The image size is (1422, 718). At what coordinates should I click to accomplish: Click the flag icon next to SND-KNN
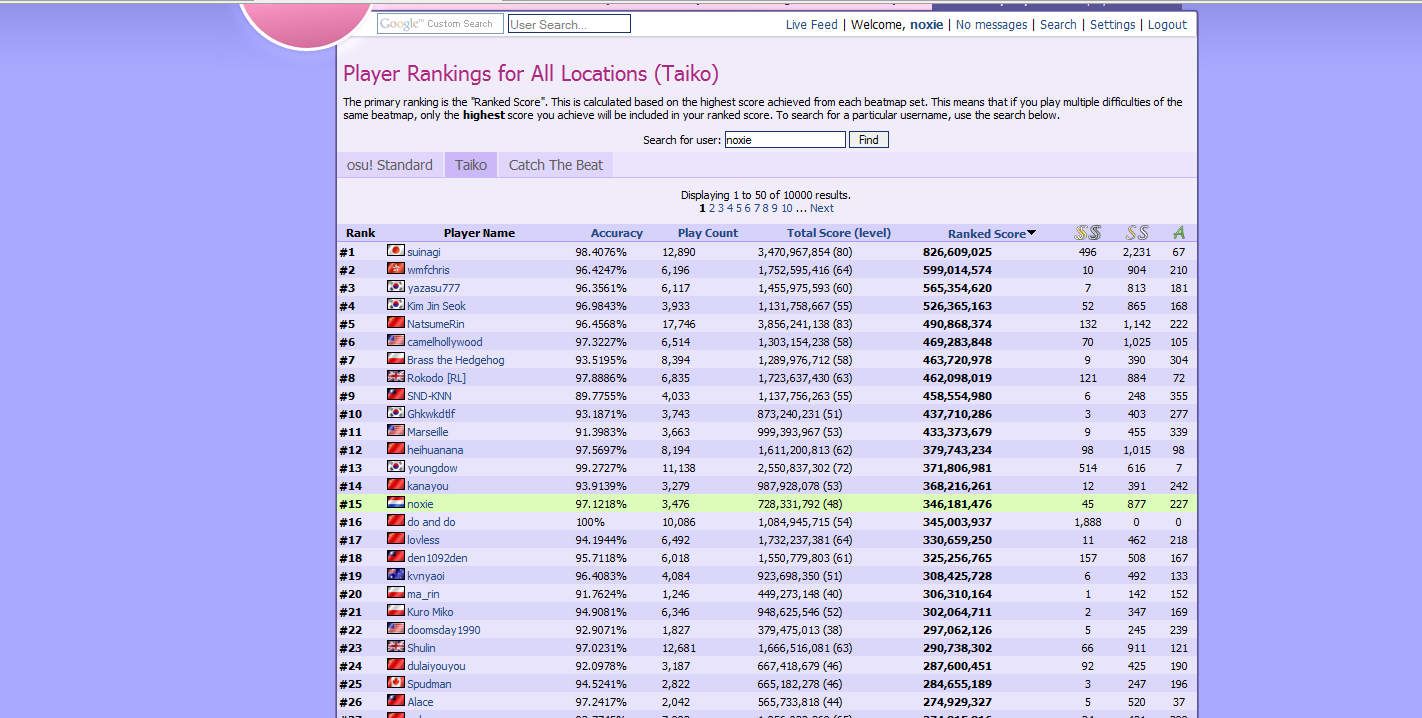[x=395, y=395]
